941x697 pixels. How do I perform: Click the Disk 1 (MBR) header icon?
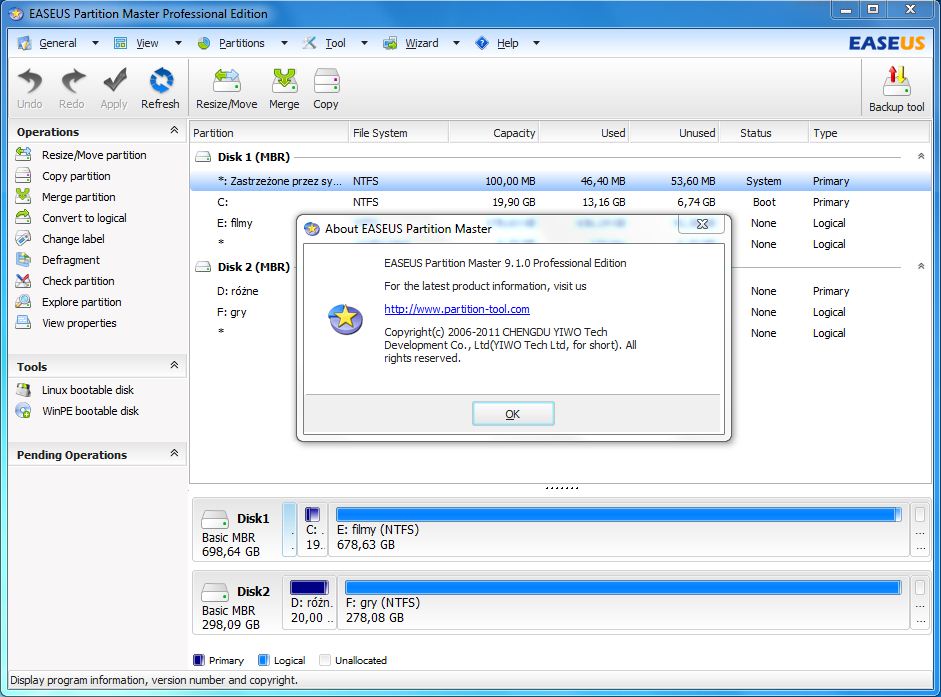click(203, 157)
